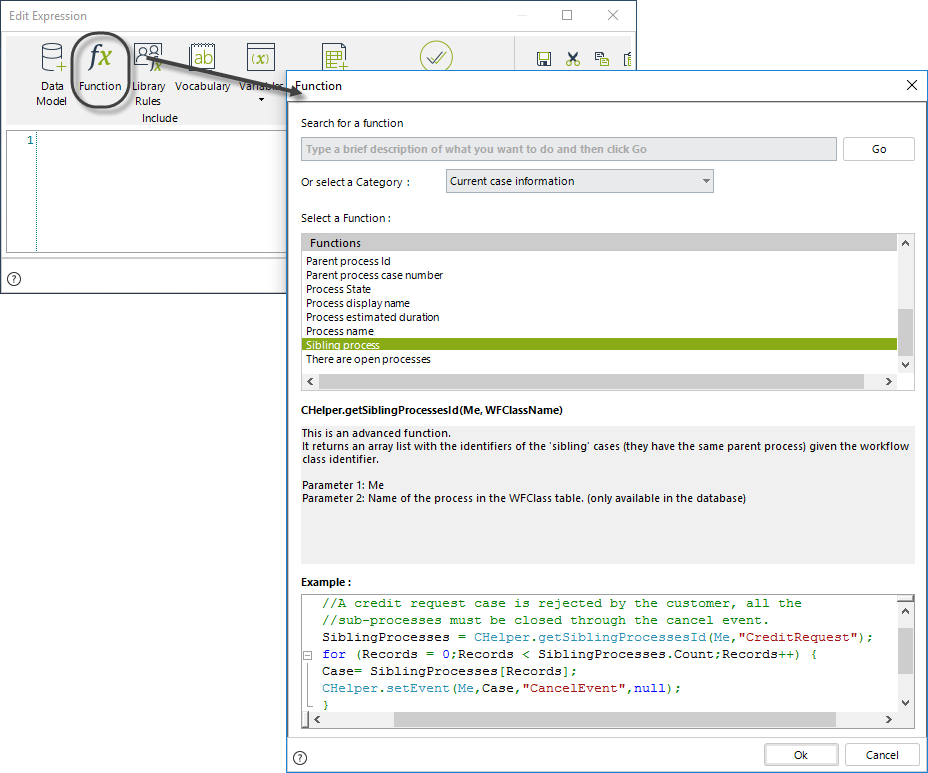Viewport: 928px width, 773px height.
Task: Click function list scroll up arrow
Action: tap(905, 243)
